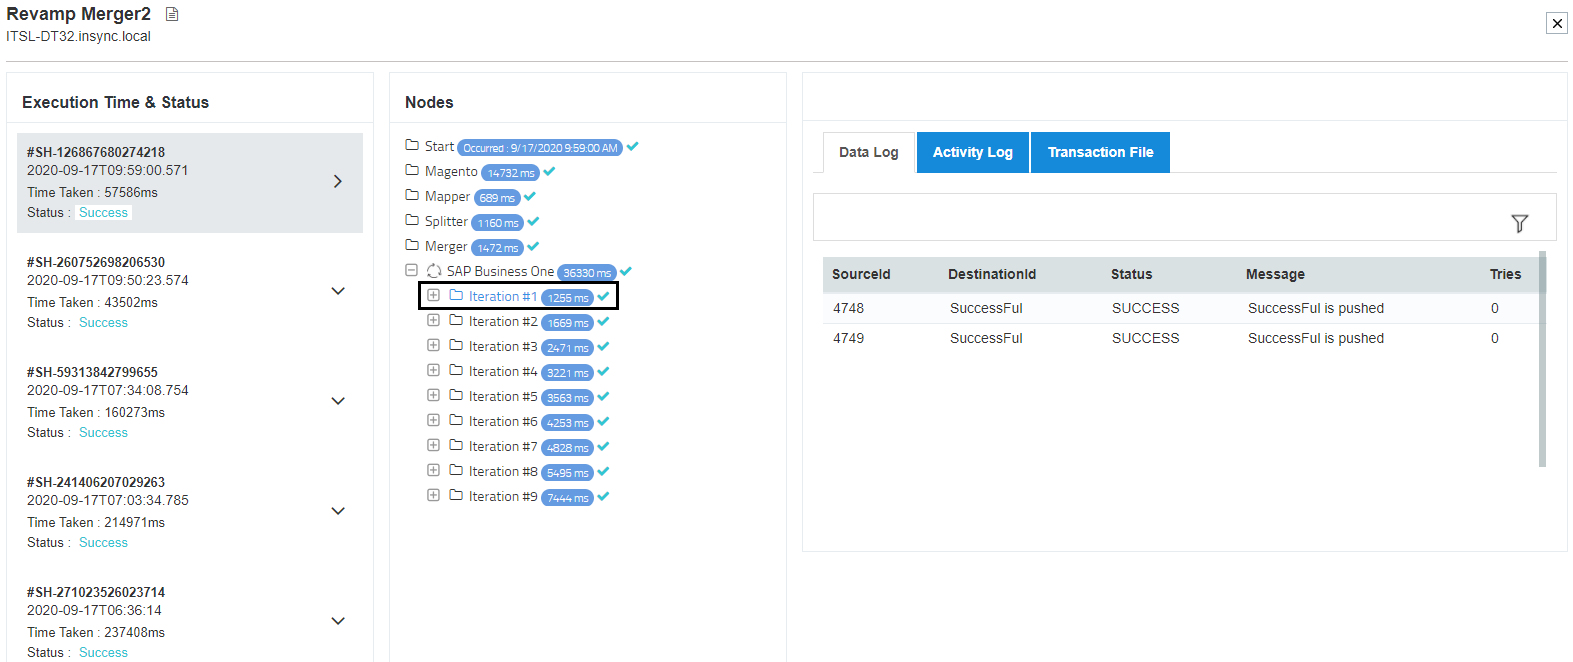Click the Magento node folder icon
Viewport: 1573px width, 662px height.
(412, 170)
